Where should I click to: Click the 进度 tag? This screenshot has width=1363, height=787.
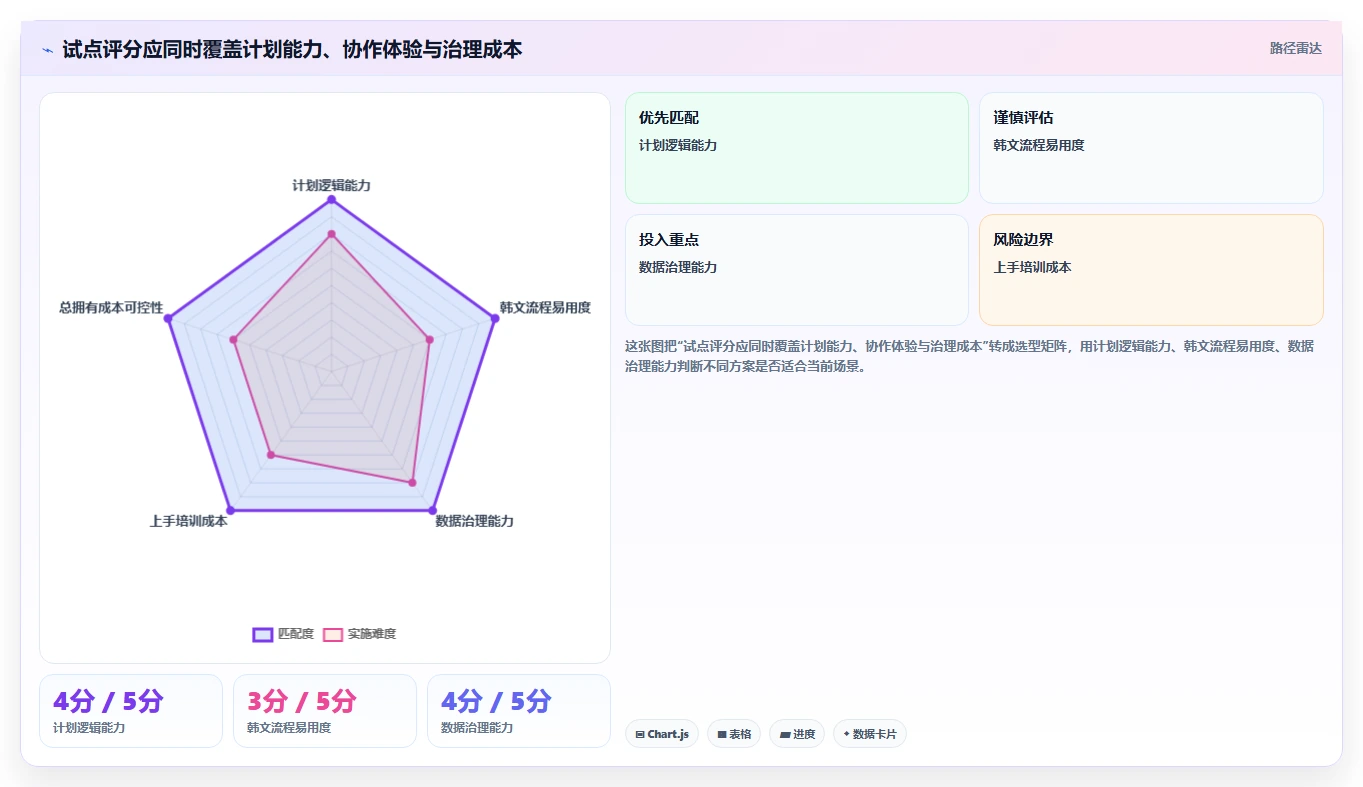[x=797, y=734]
